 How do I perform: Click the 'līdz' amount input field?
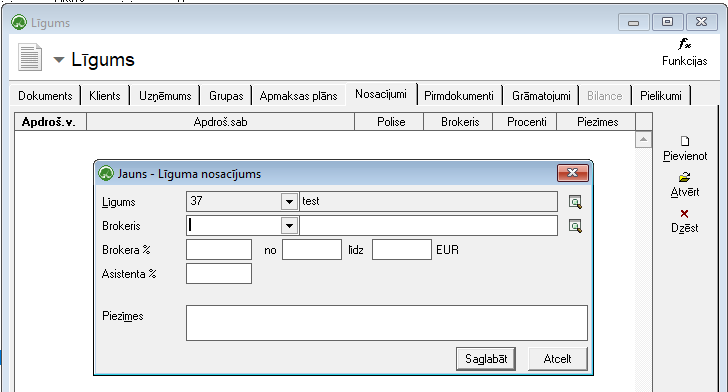402,250
